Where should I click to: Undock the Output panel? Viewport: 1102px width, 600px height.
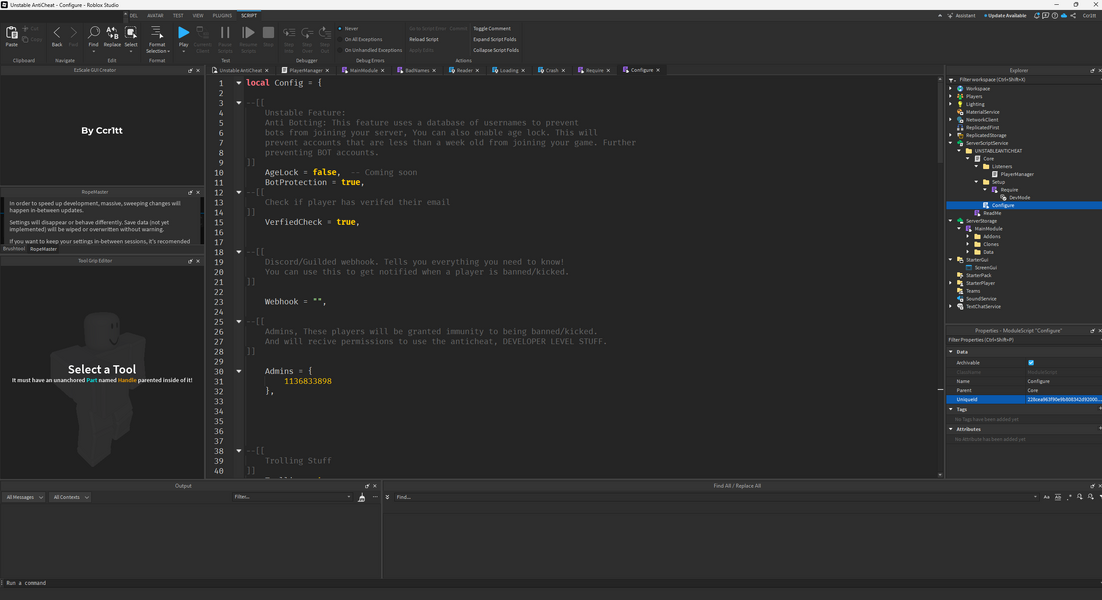click(367, 485)
